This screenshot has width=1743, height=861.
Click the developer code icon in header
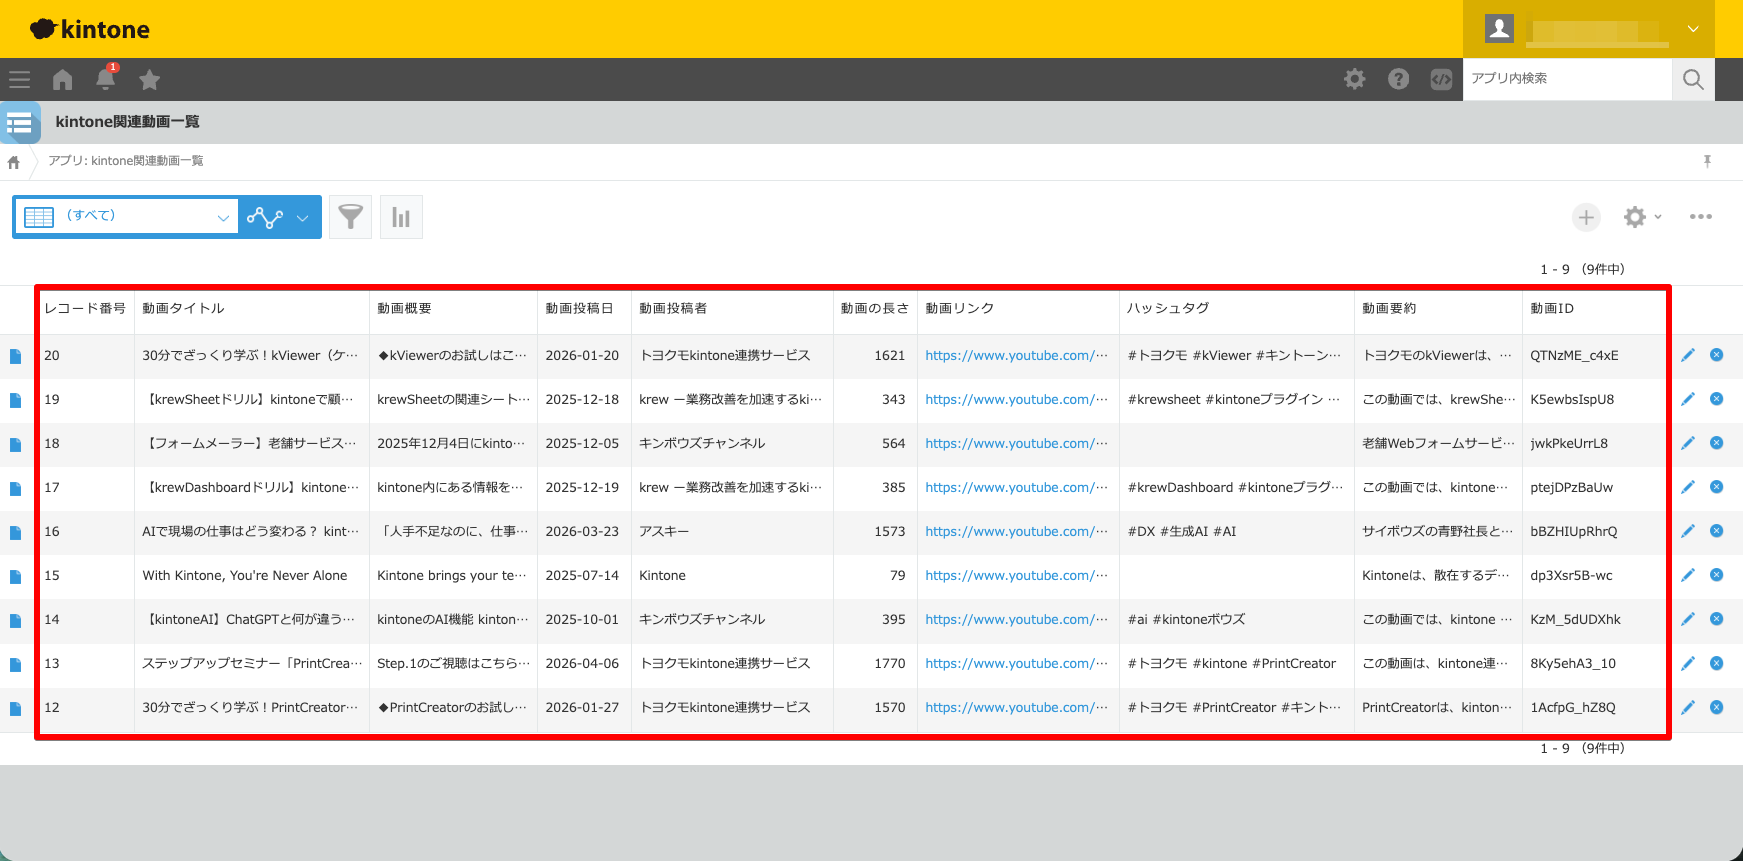tap(1441, 79)
